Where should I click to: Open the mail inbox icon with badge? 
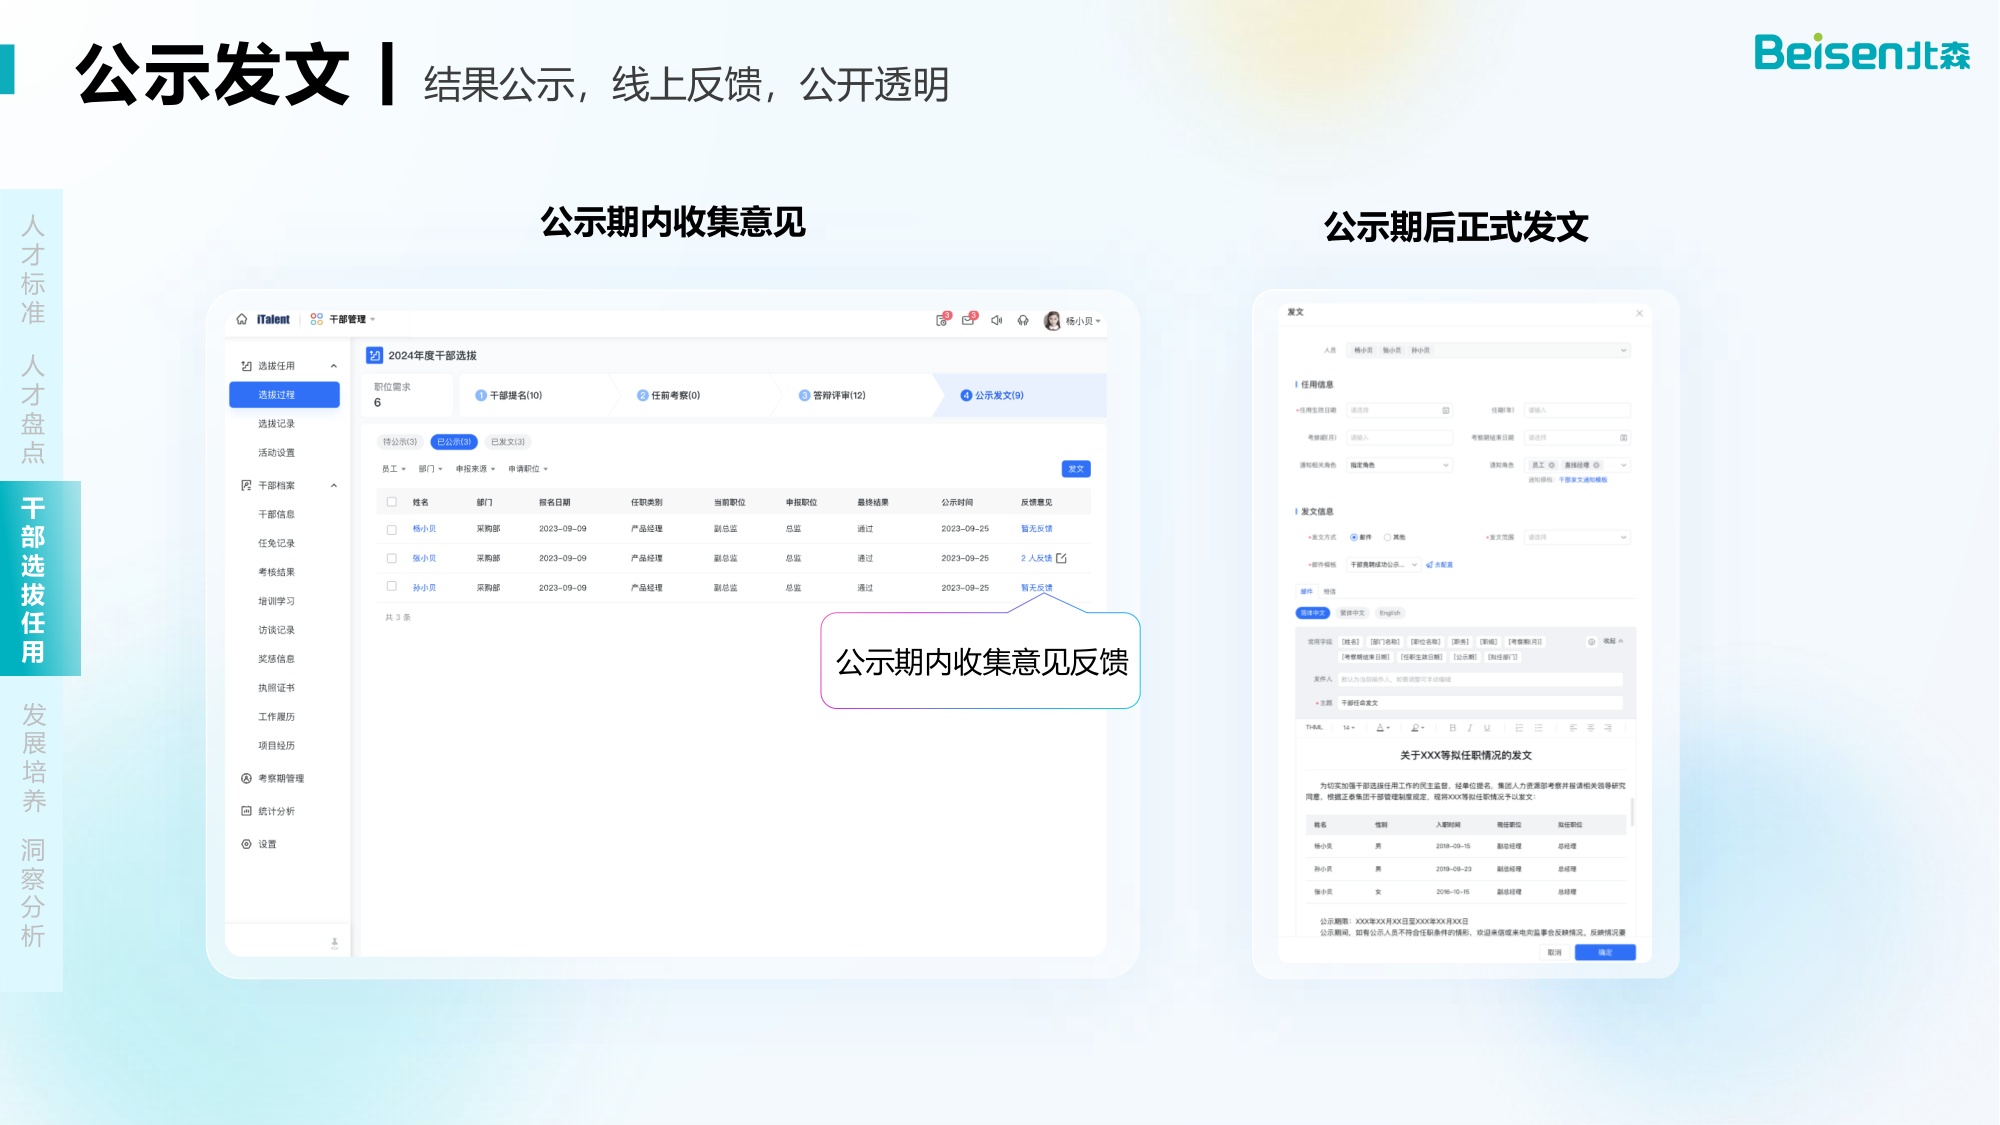(969, 320)
